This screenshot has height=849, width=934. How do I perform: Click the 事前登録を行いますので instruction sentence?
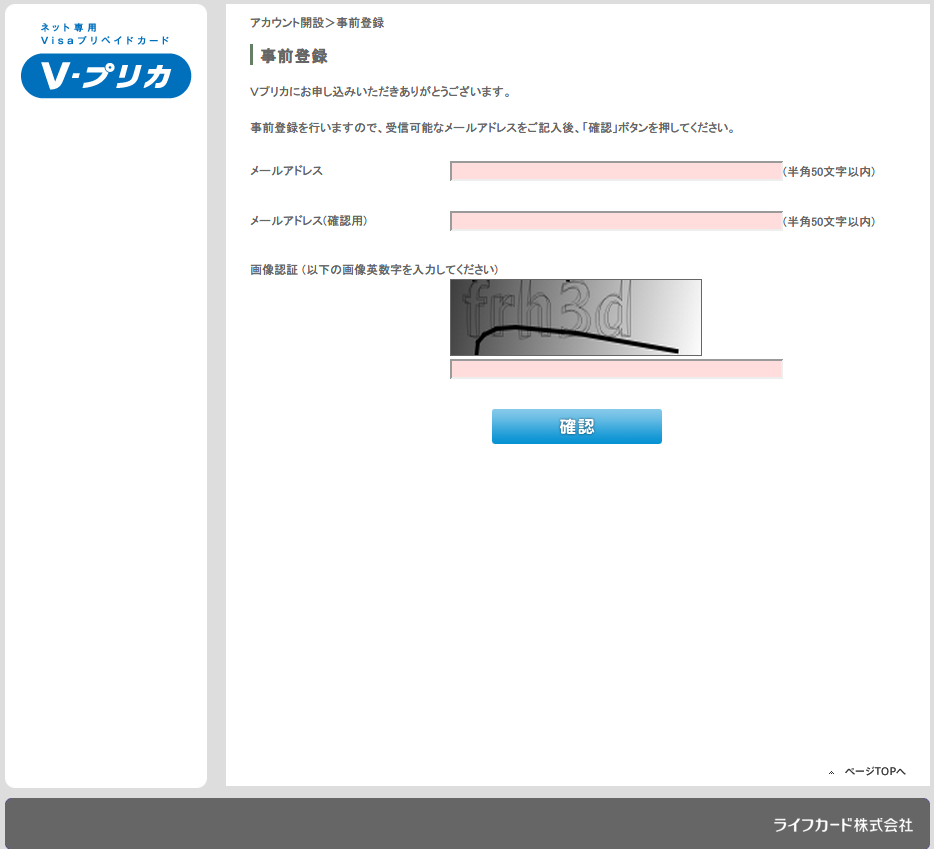click(493, 129)
